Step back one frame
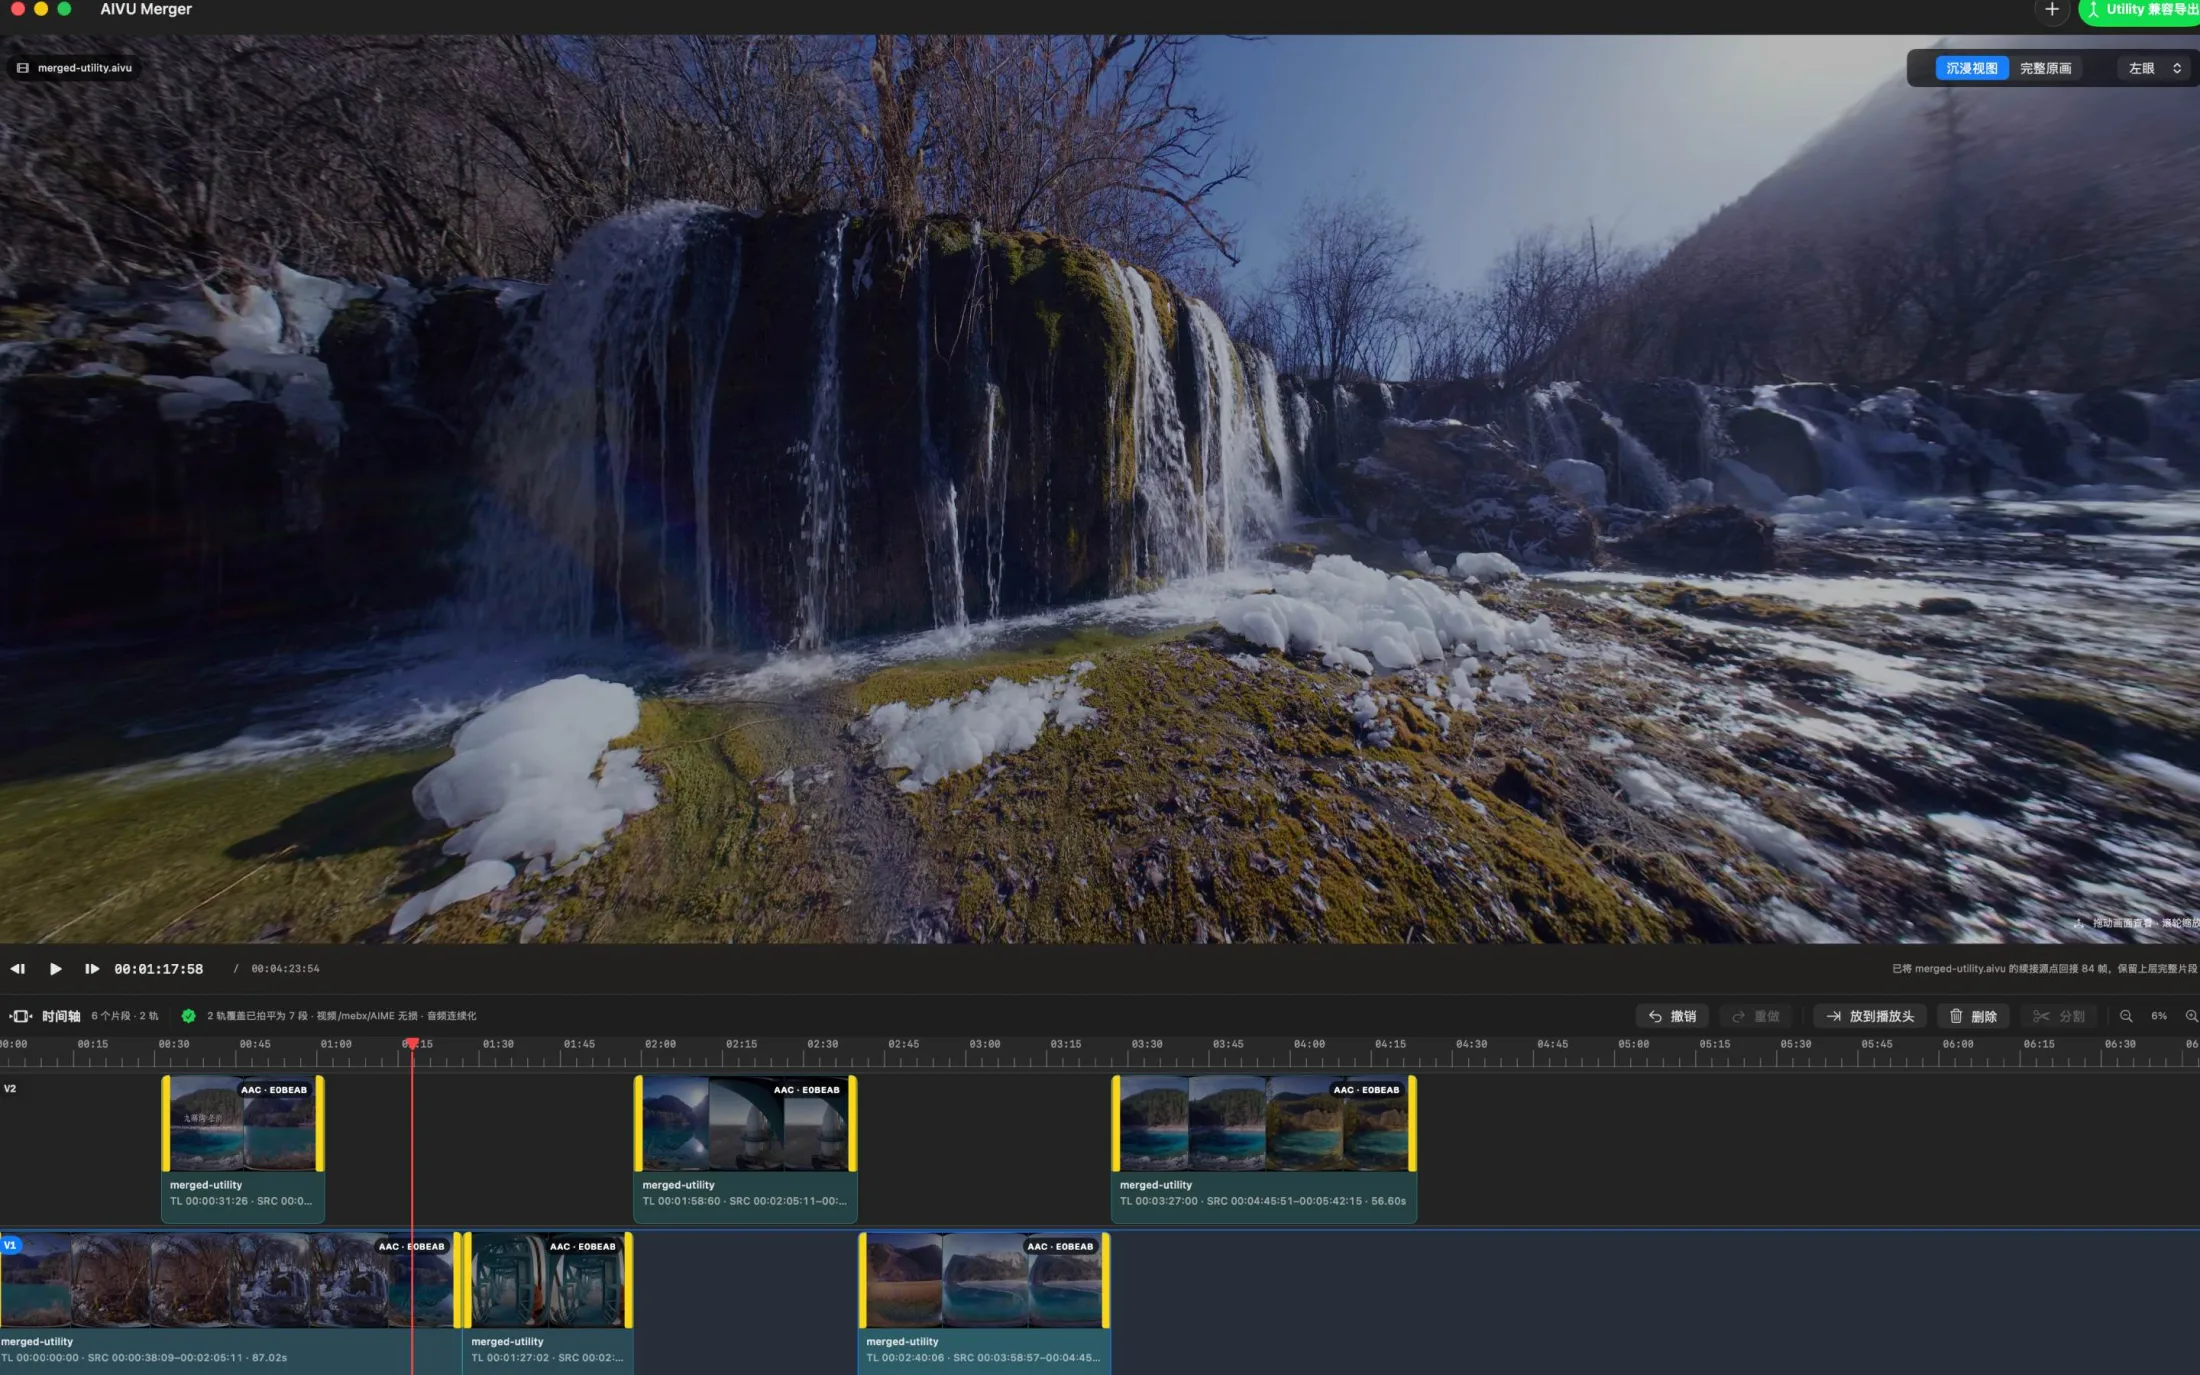The width and height of the screenshot is (2200, 1375). pos(17,969)
